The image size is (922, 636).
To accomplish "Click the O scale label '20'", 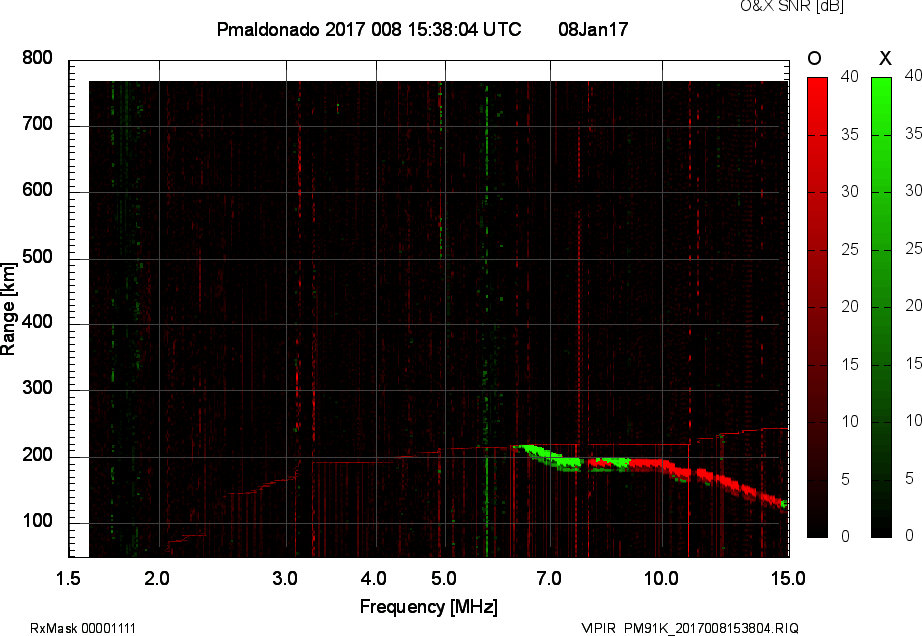I will click(x=850, y=306).
